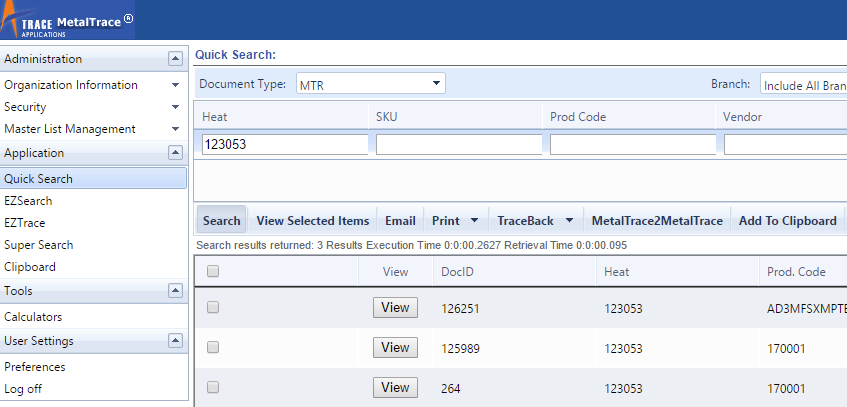Open Quick Search in sidebar
Image resolution: width=847 pixels, height=407 pixels.
pyautogui.click(x=93, y=178)
